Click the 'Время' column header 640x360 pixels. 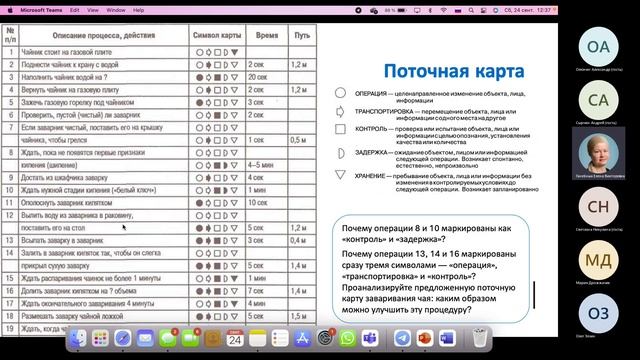tap(267, 36)
